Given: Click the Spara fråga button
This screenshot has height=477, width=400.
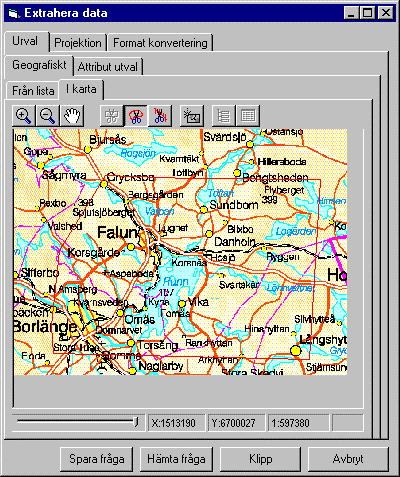Looking at the screenshot, I should [97, 459].
